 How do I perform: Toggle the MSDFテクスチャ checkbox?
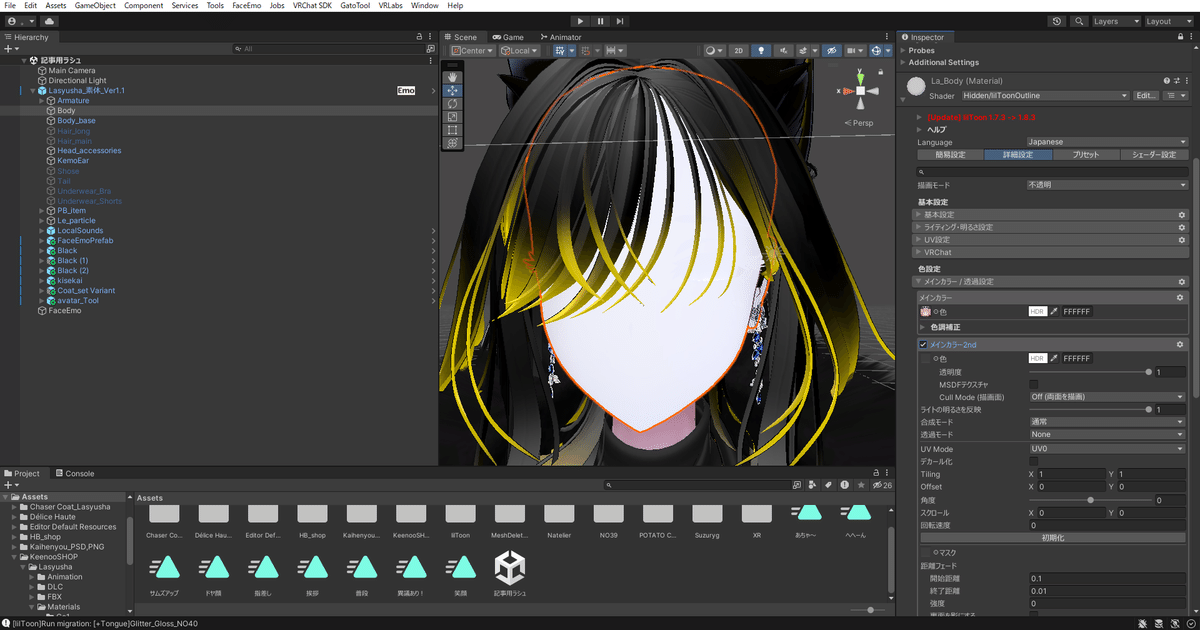1033,384
